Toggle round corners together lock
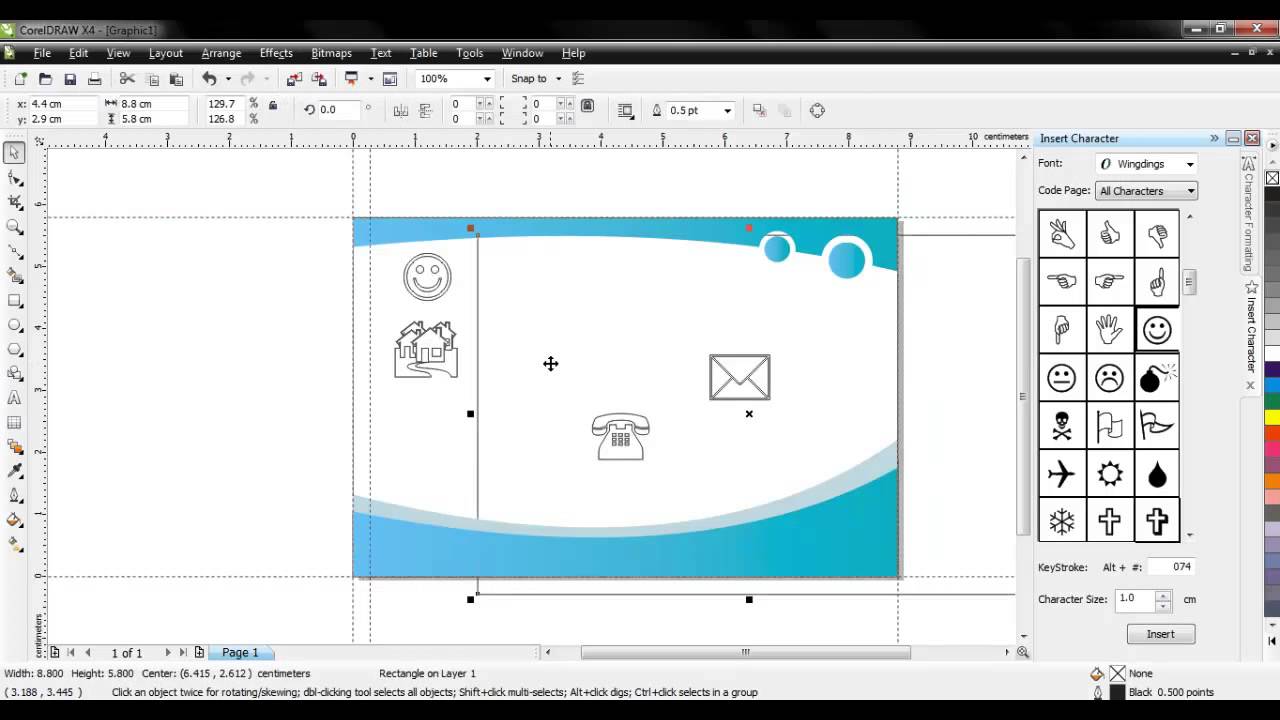Viewport: 1280px width, 720px height. (588, 105)
